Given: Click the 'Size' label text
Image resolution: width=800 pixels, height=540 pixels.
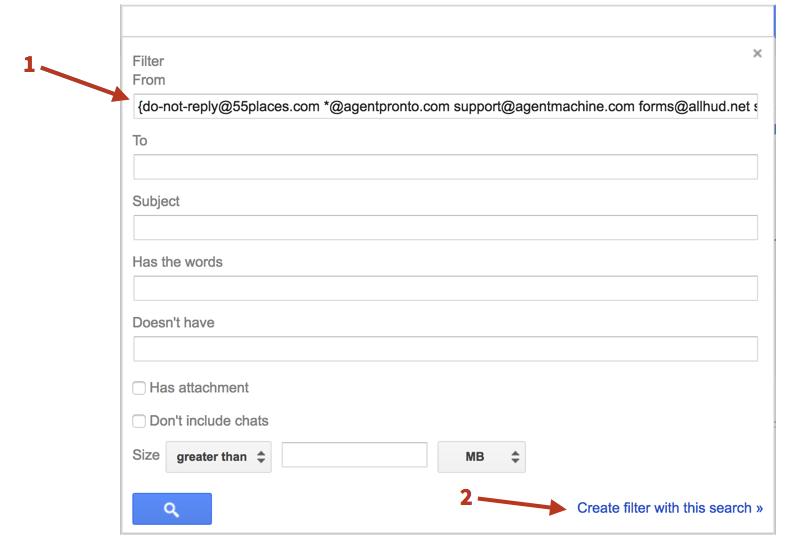Looking at the screenshot, I should [146, 455].
